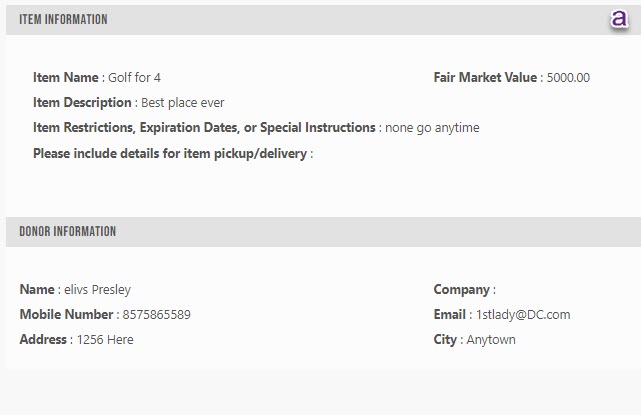Select the item name 'Golf for 4'

(134, 78)
